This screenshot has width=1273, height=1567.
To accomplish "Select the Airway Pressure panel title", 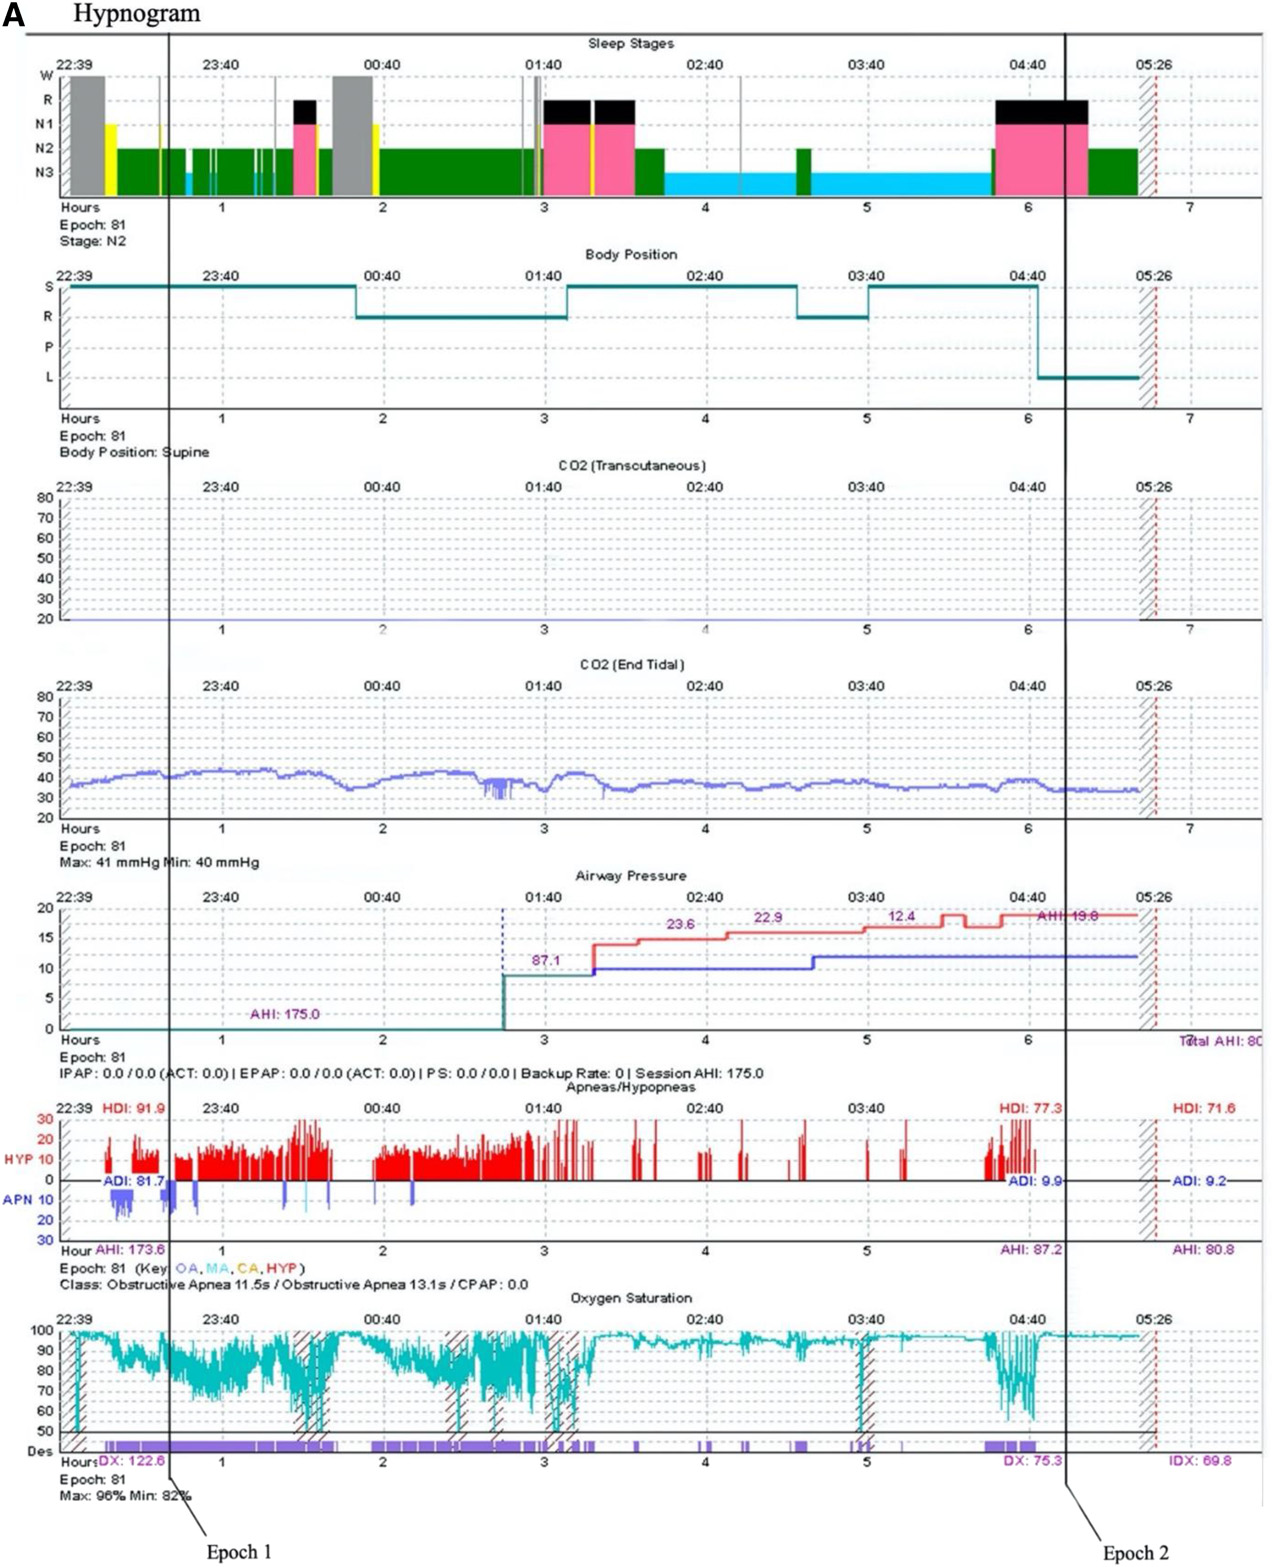I will 630,875.
